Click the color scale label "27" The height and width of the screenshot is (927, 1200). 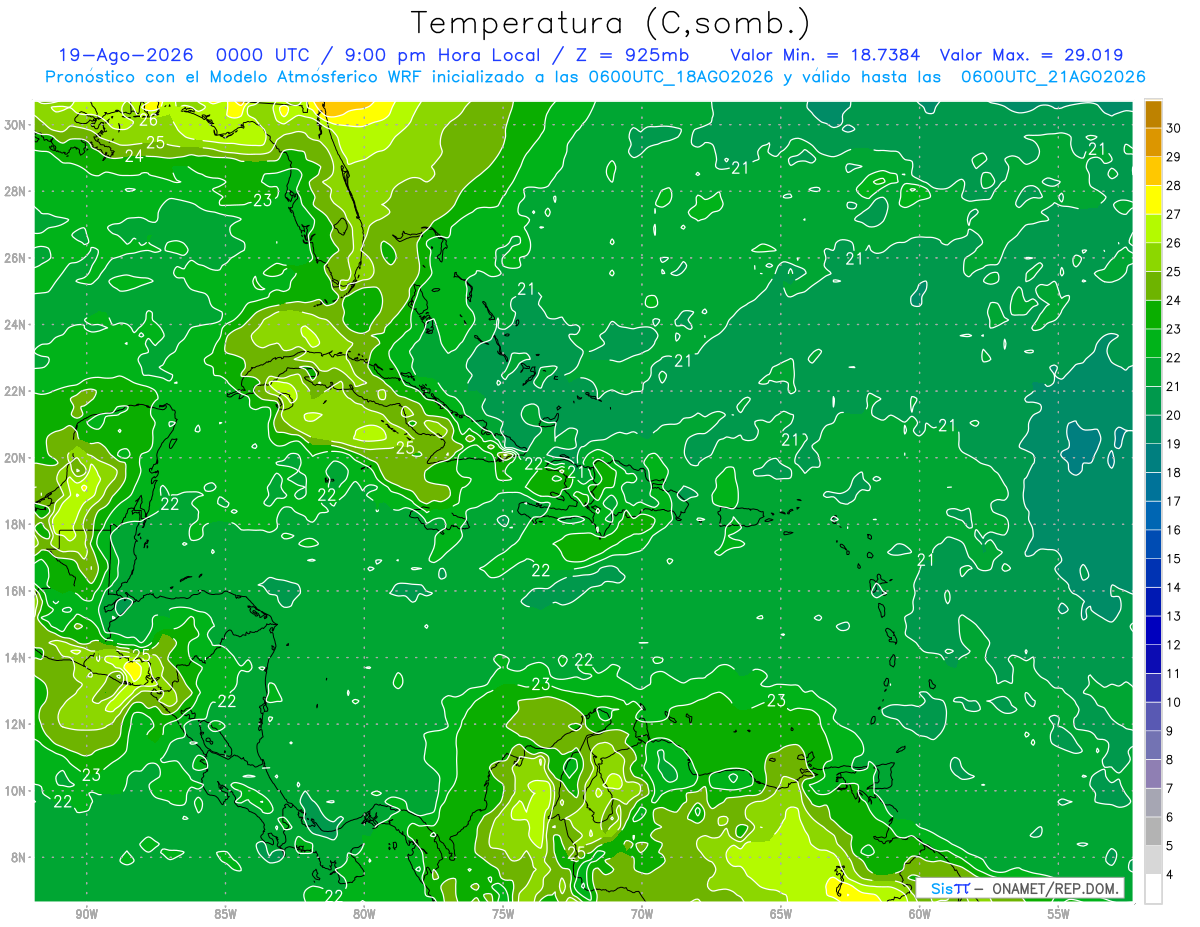(x=1174, y=214)
